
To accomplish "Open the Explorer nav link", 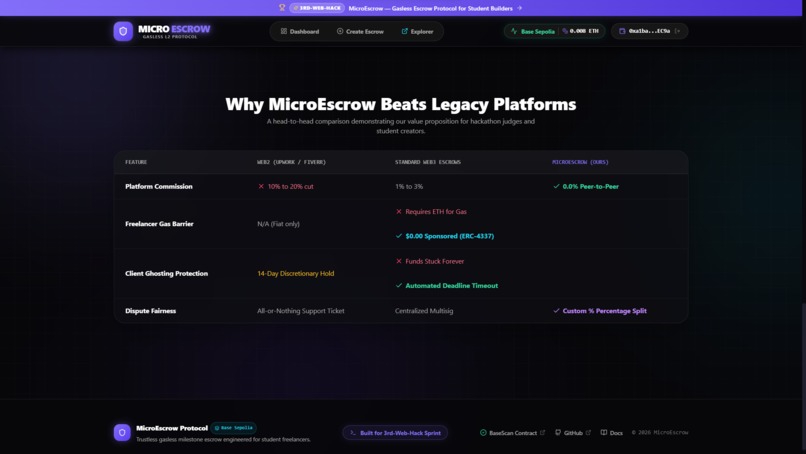I will click(417, 31).
